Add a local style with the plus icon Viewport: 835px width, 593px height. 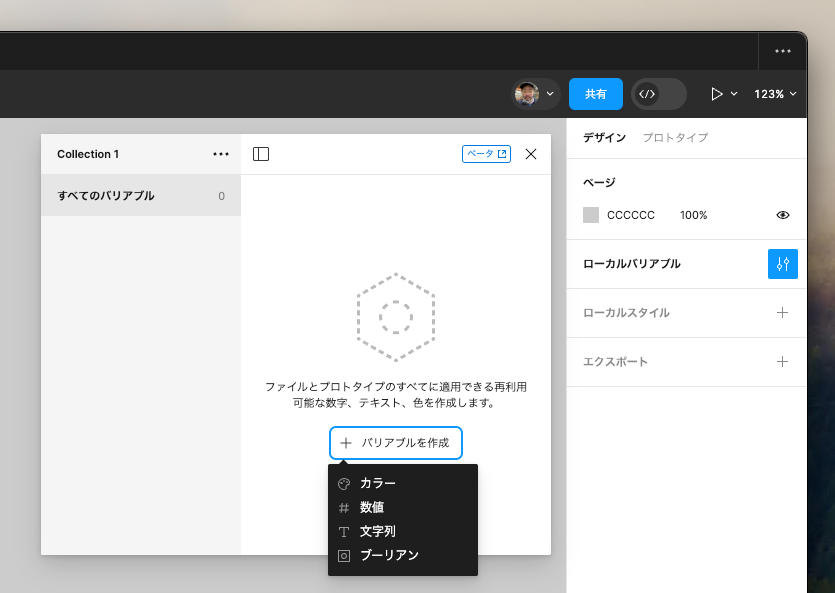point(782,313)
